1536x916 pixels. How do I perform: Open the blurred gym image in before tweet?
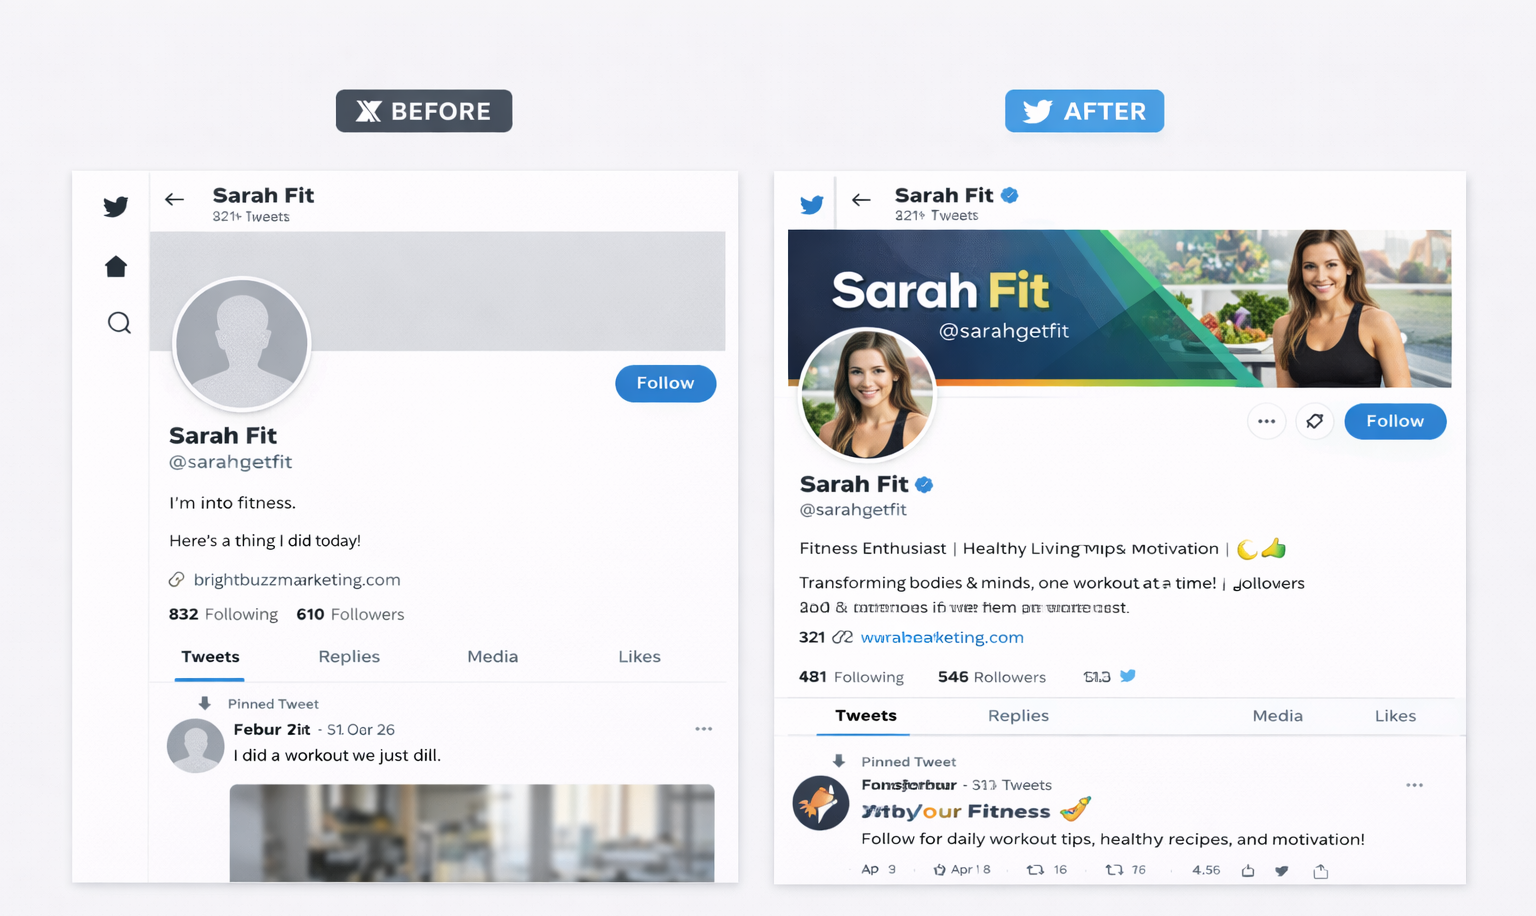(x=472, y=833)
